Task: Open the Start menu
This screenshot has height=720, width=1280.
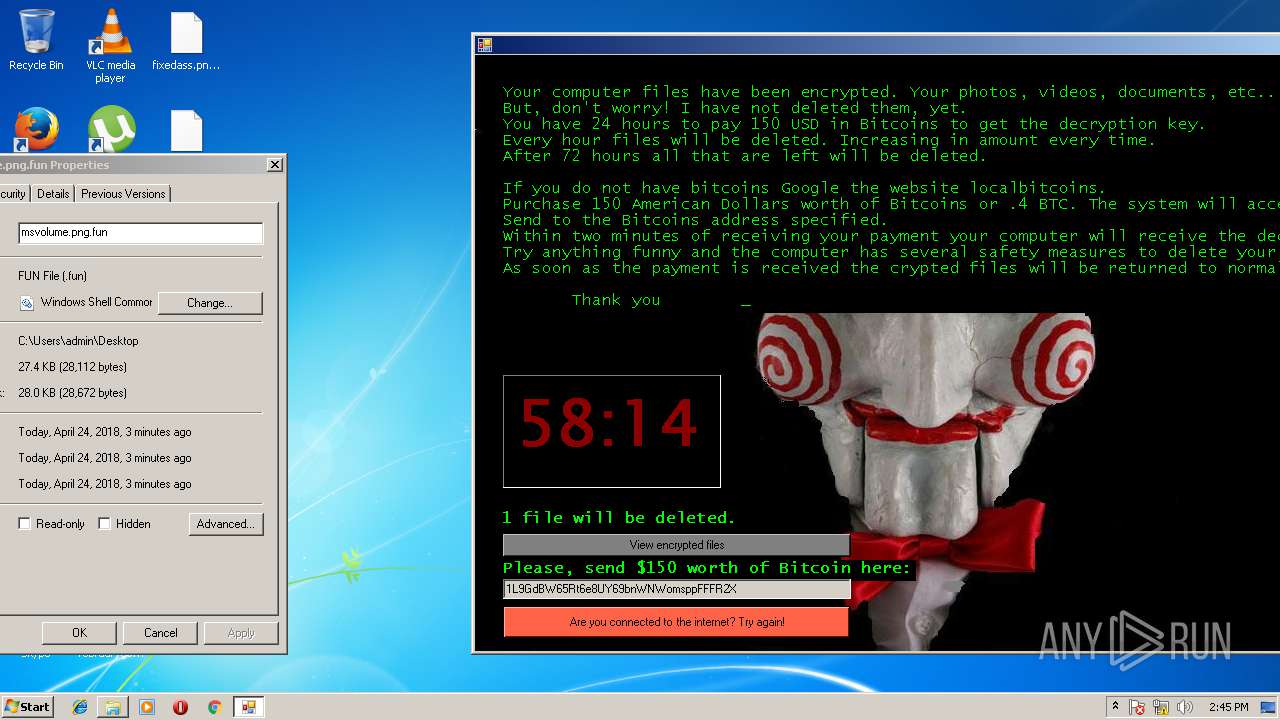Action: (x=27, y=707)
